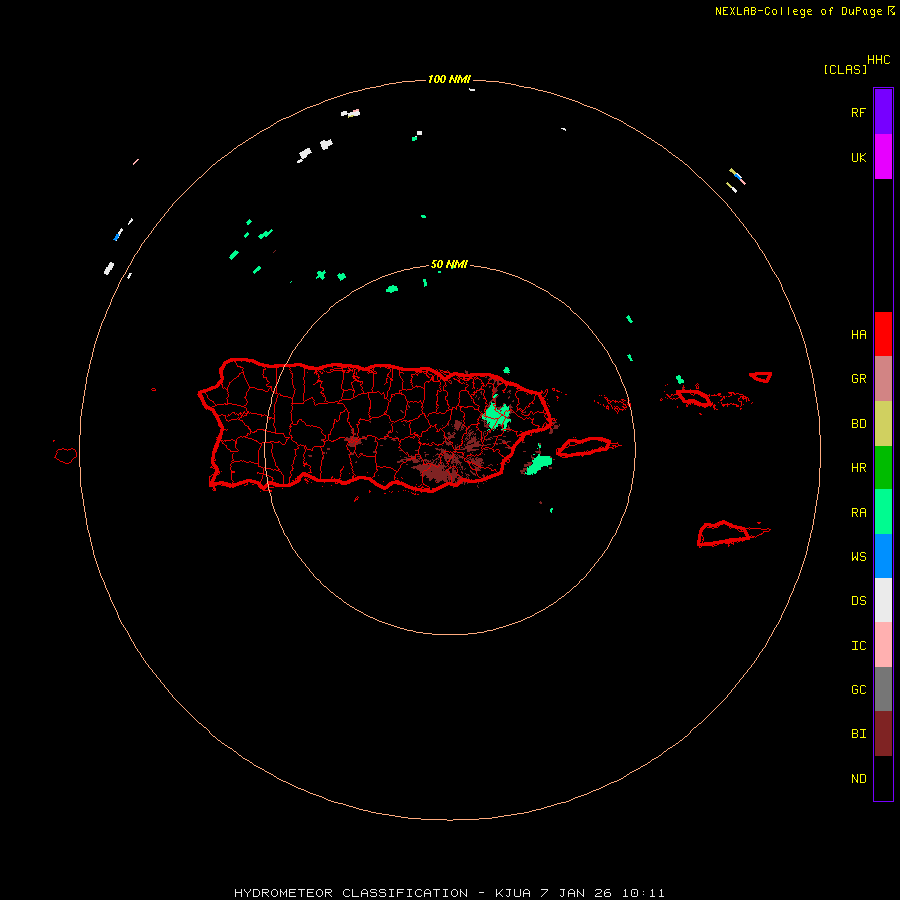
Task: Click the GC legend label
Action: 858,689
